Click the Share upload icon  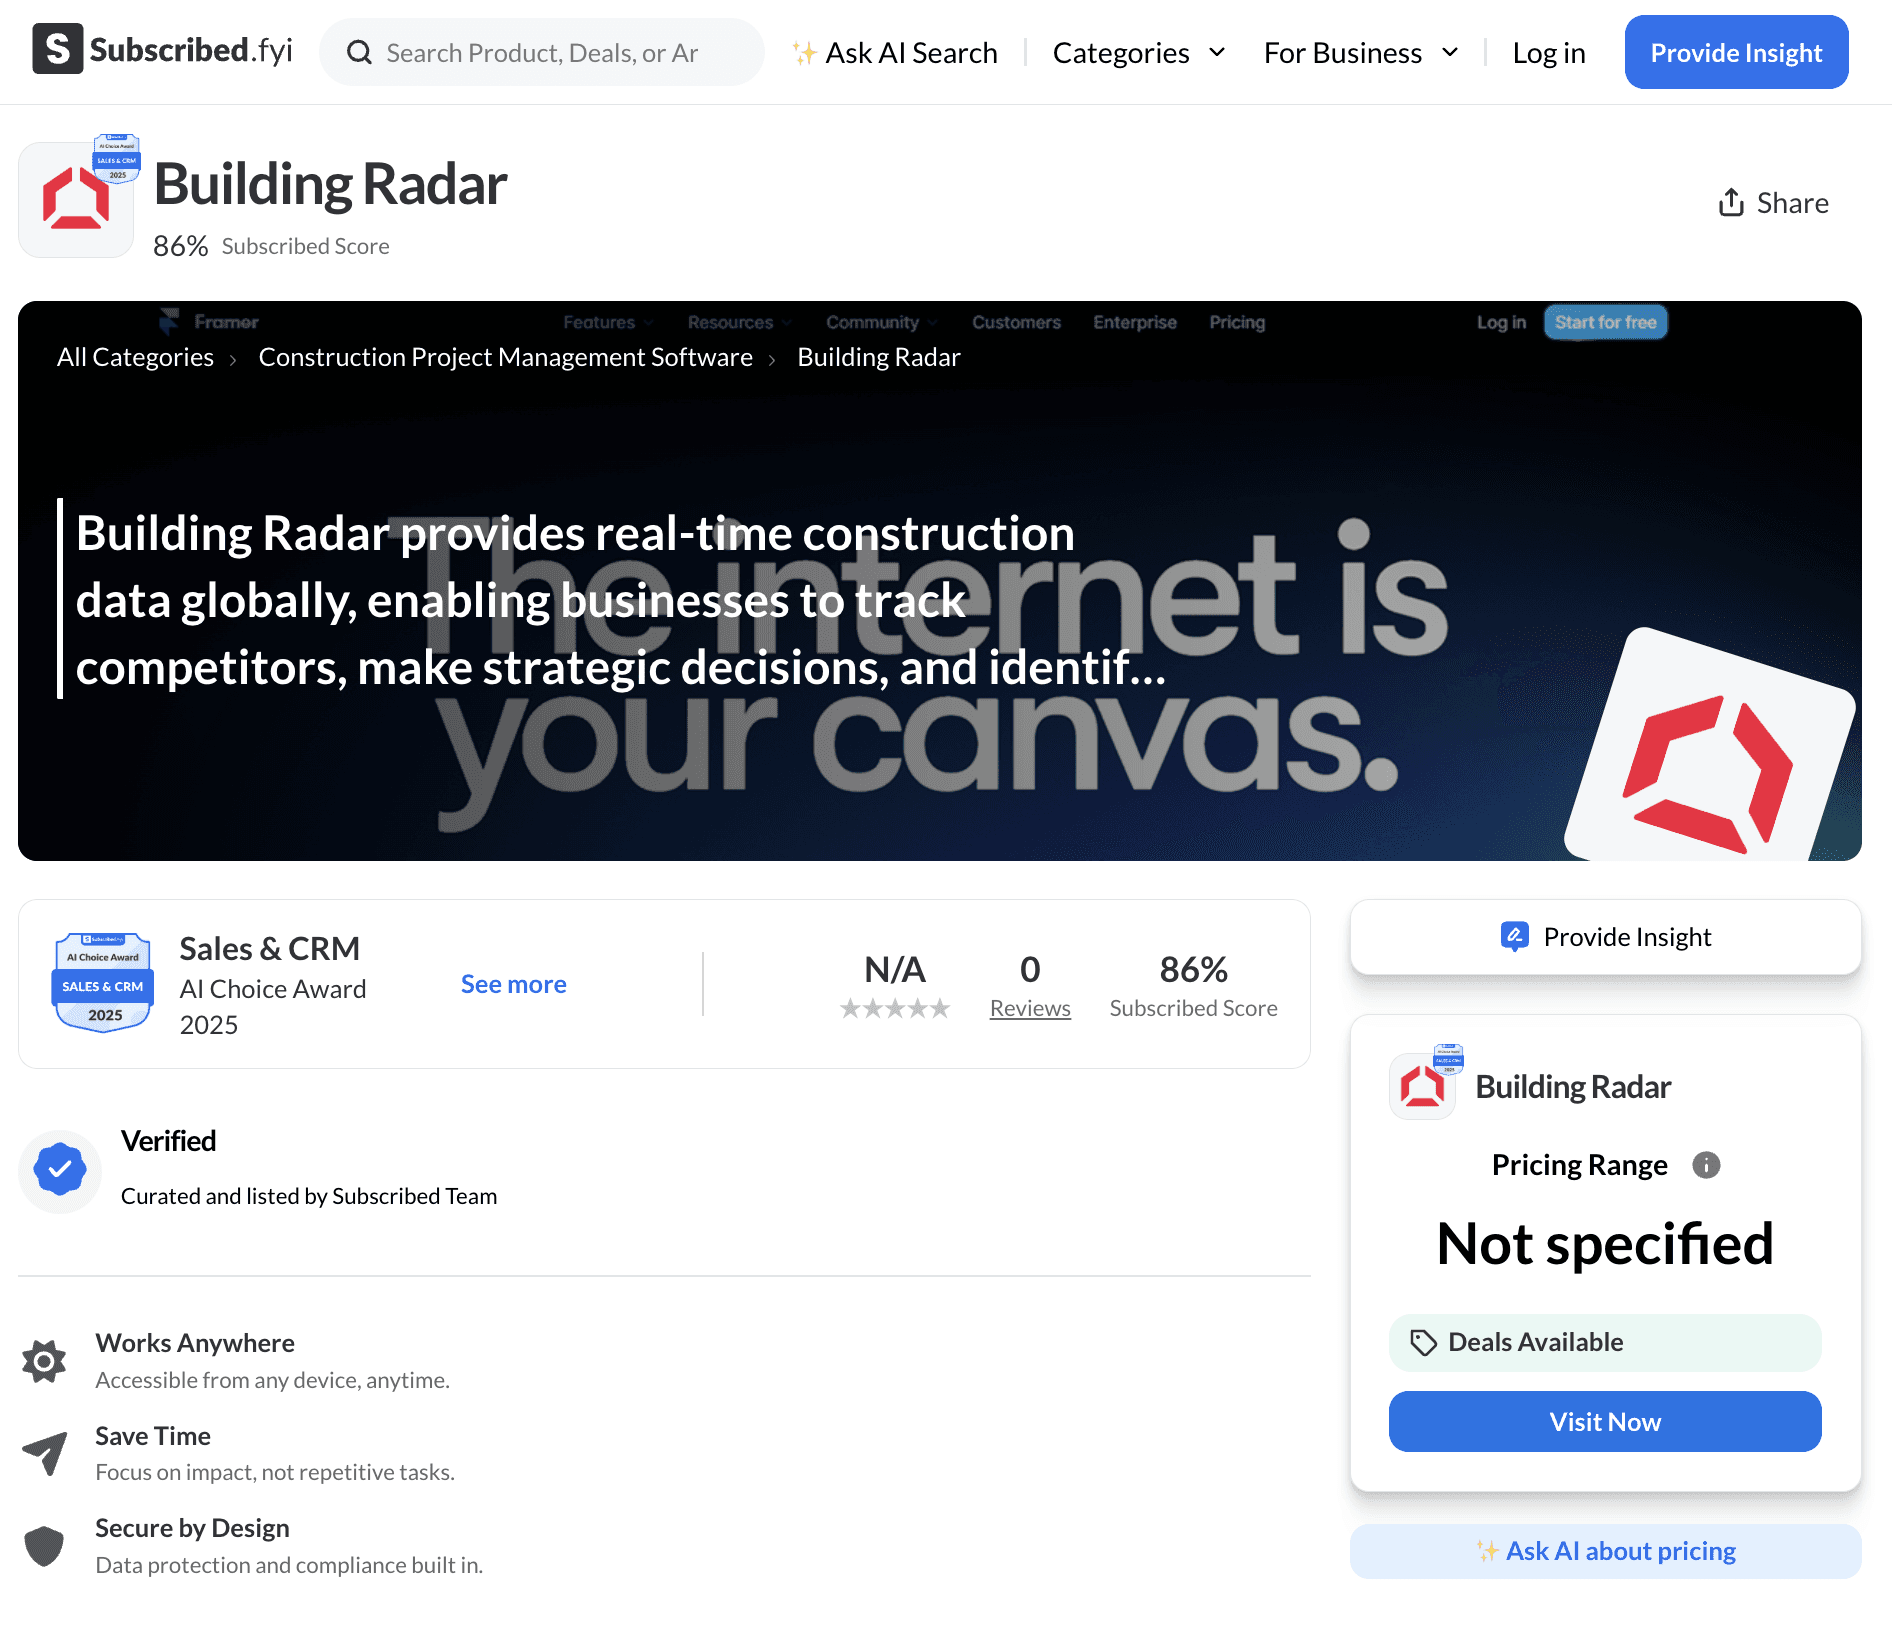(1731, 203)
